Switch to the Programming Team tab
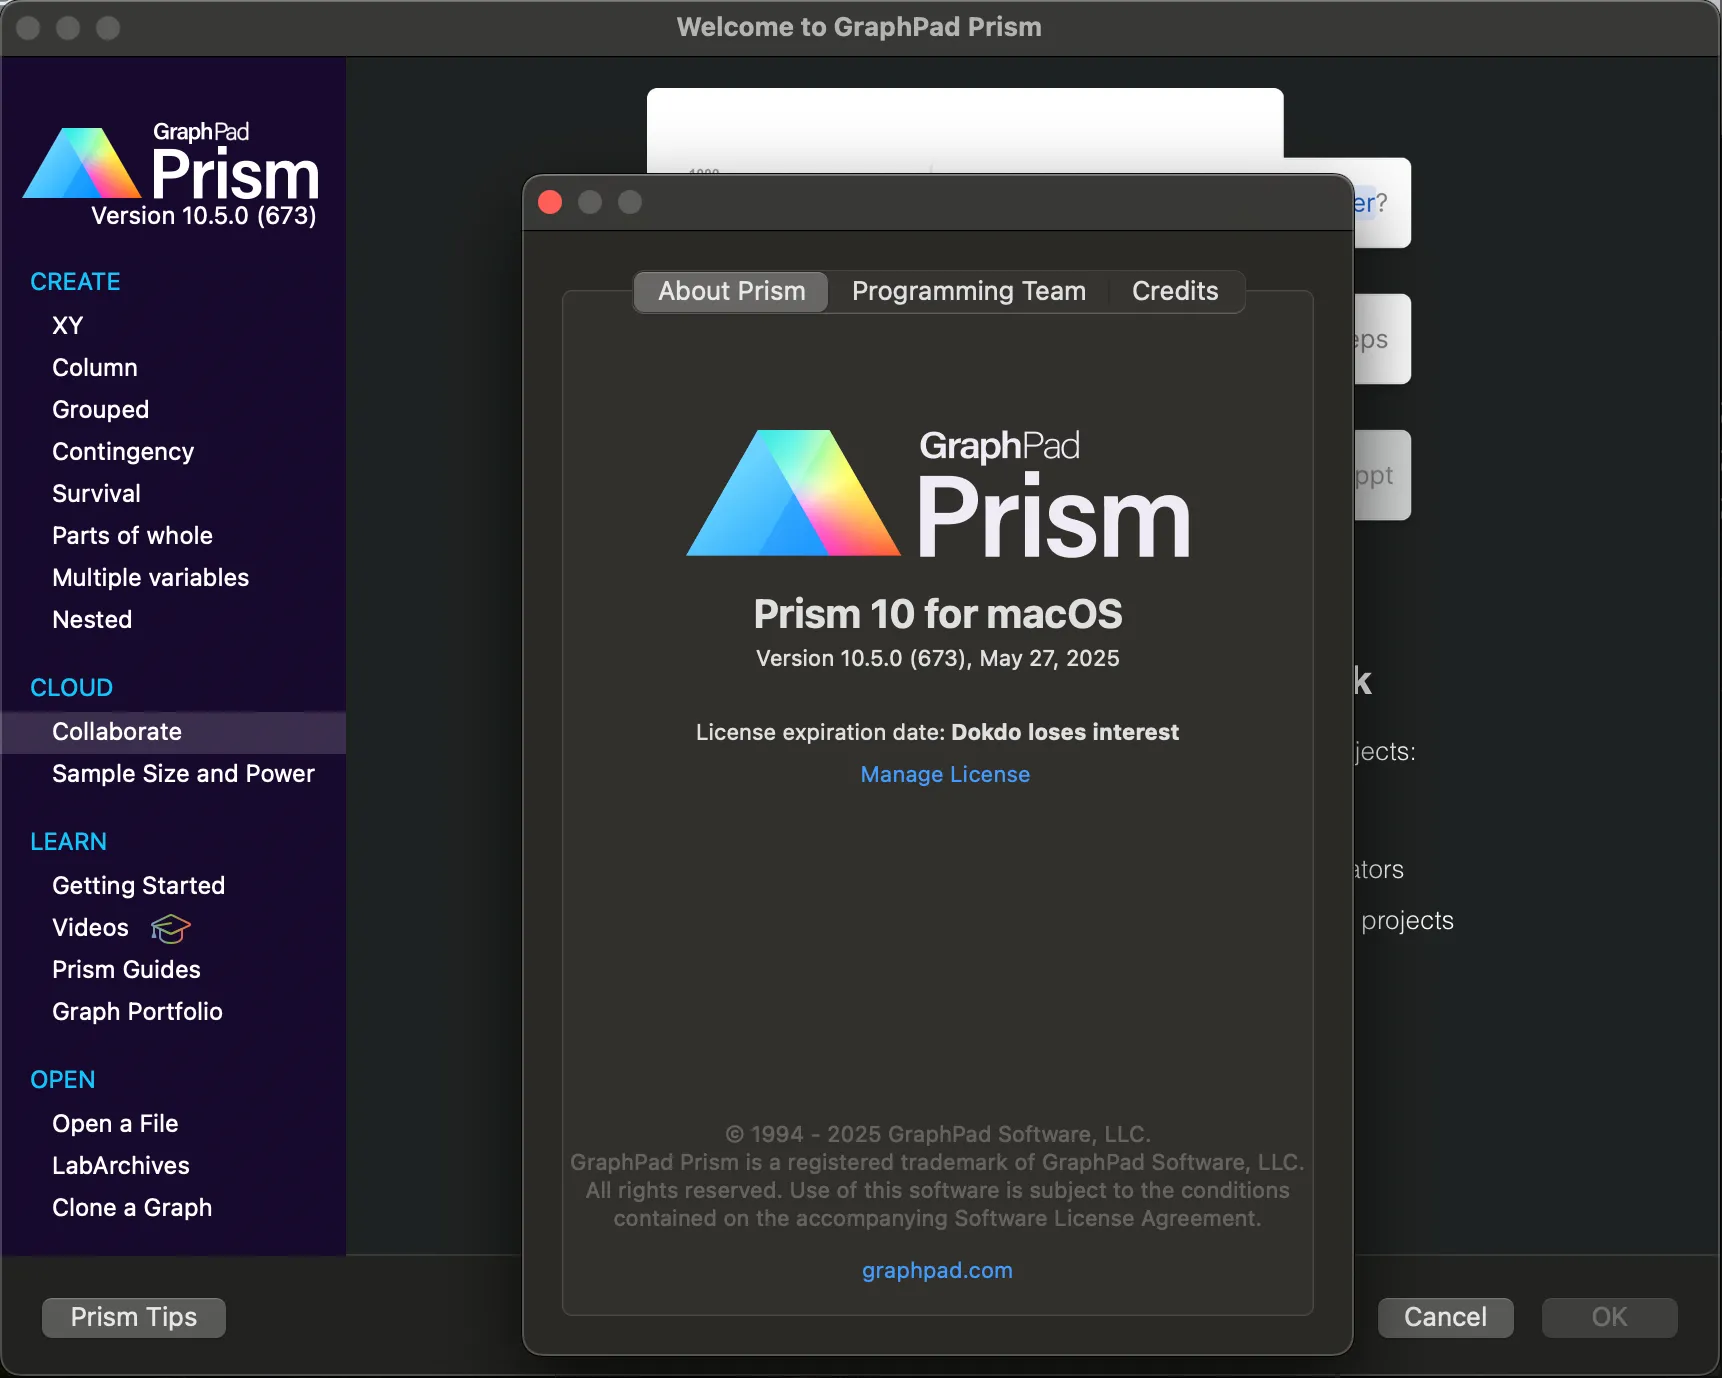This screenshot has width=1722, height=1378. 968,291
